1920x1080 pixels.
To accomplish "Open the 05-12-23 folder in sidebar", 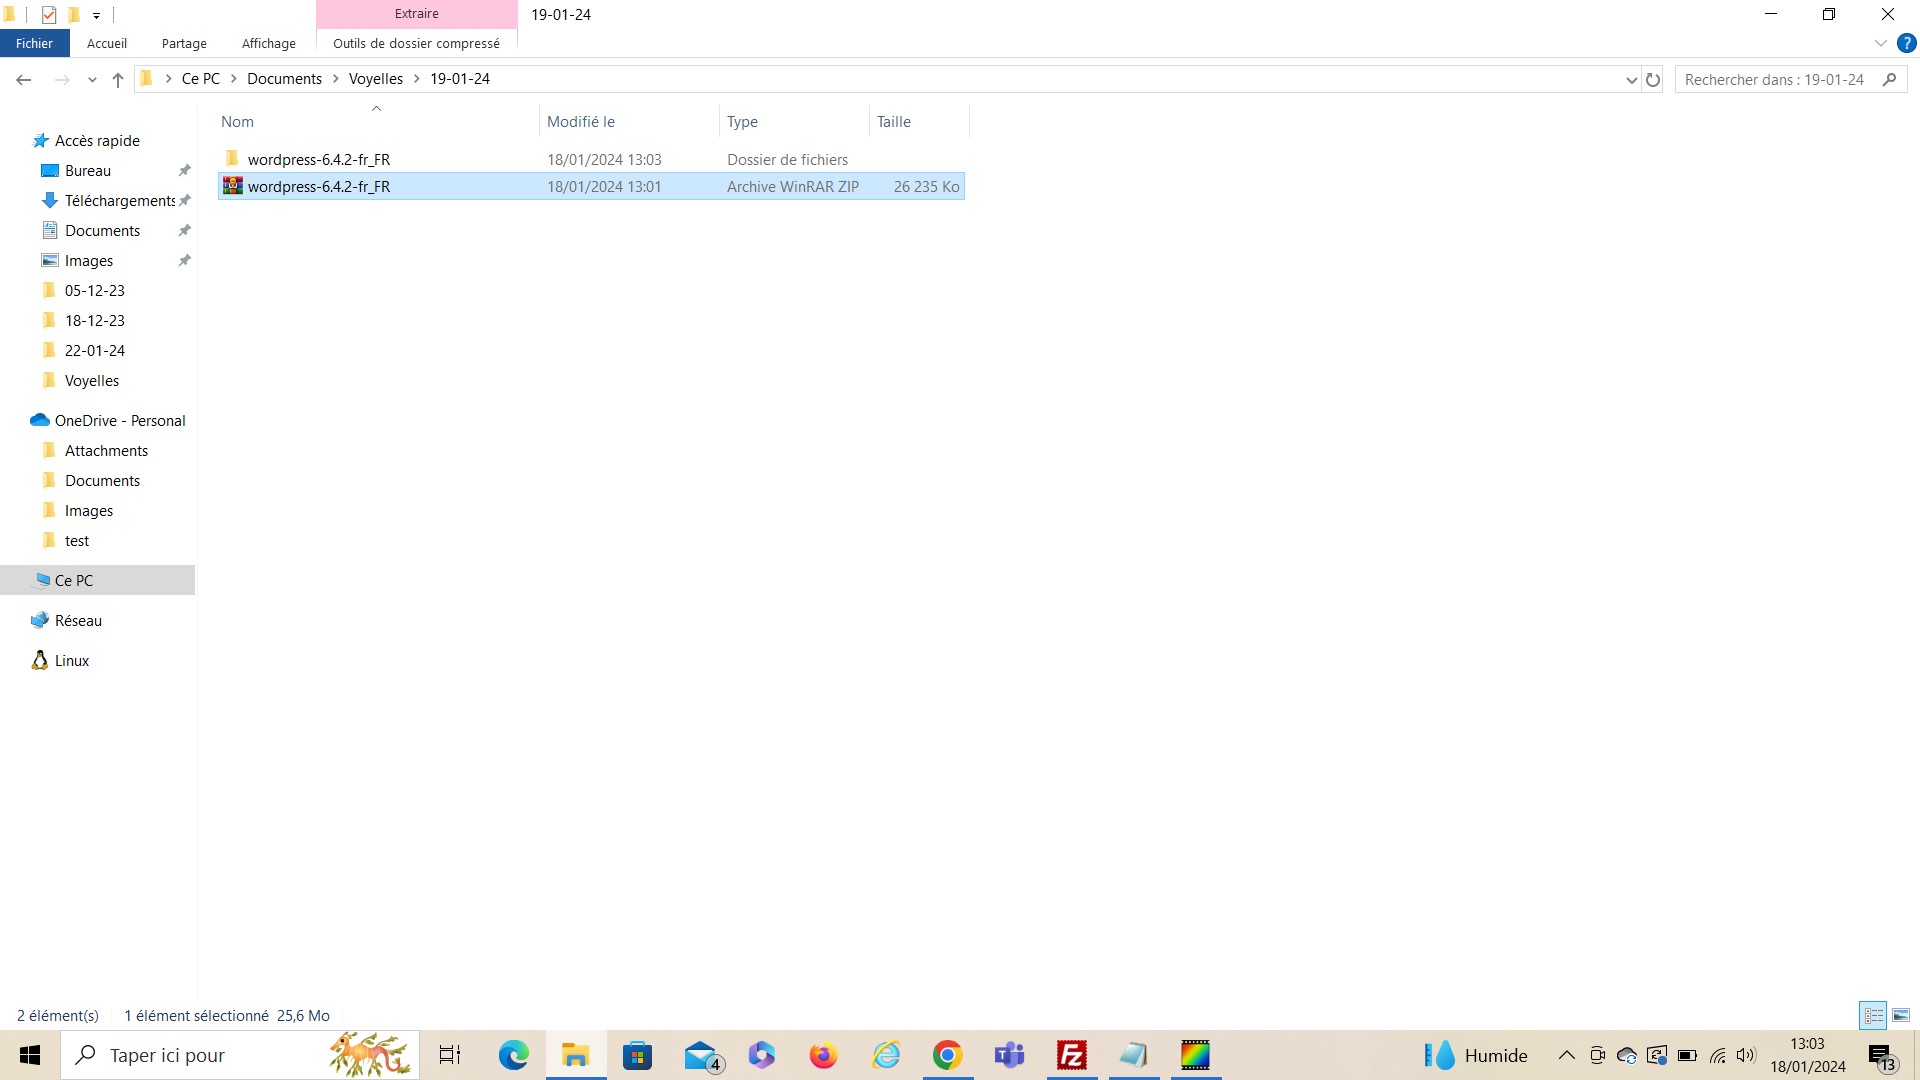I will coord(95,291).
